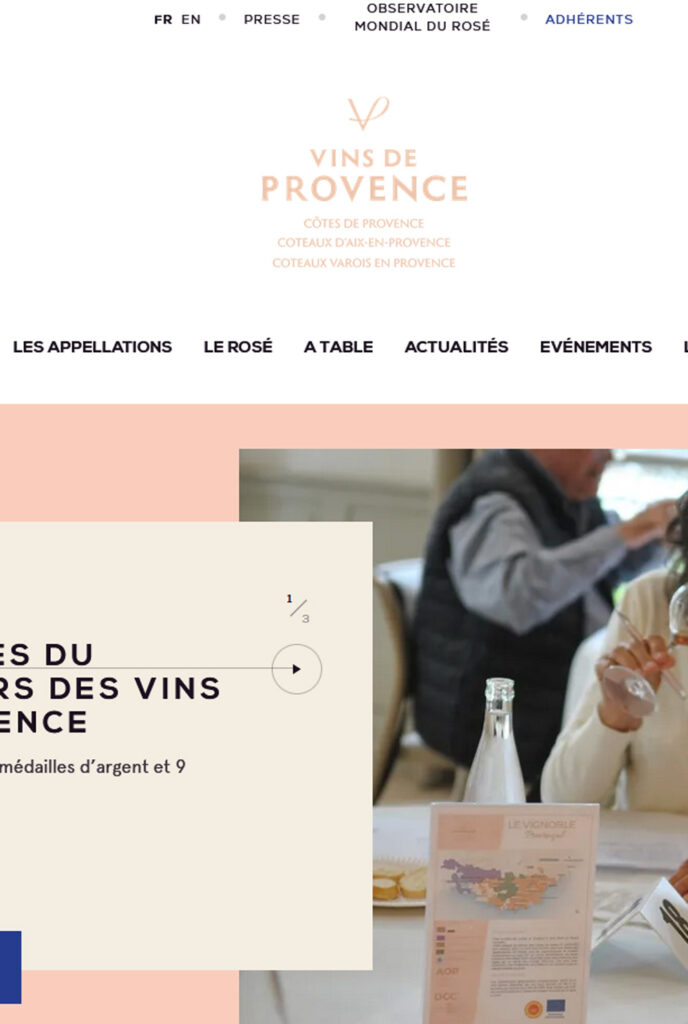
Task: Click the VP monogram emblem
Action: click(368, 114)
